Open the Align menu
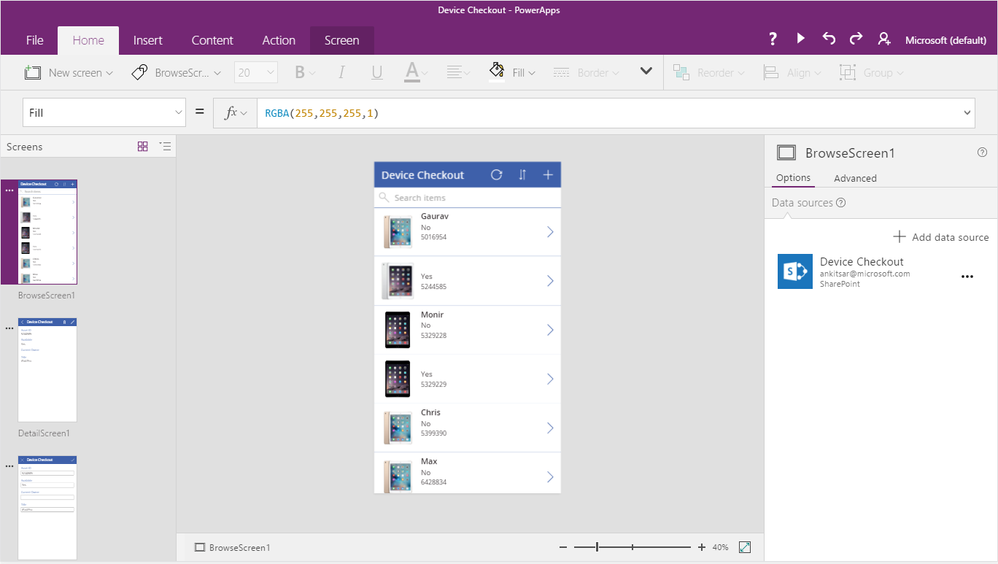This screenshot has width=998, height=564. [x=792, y=73]
